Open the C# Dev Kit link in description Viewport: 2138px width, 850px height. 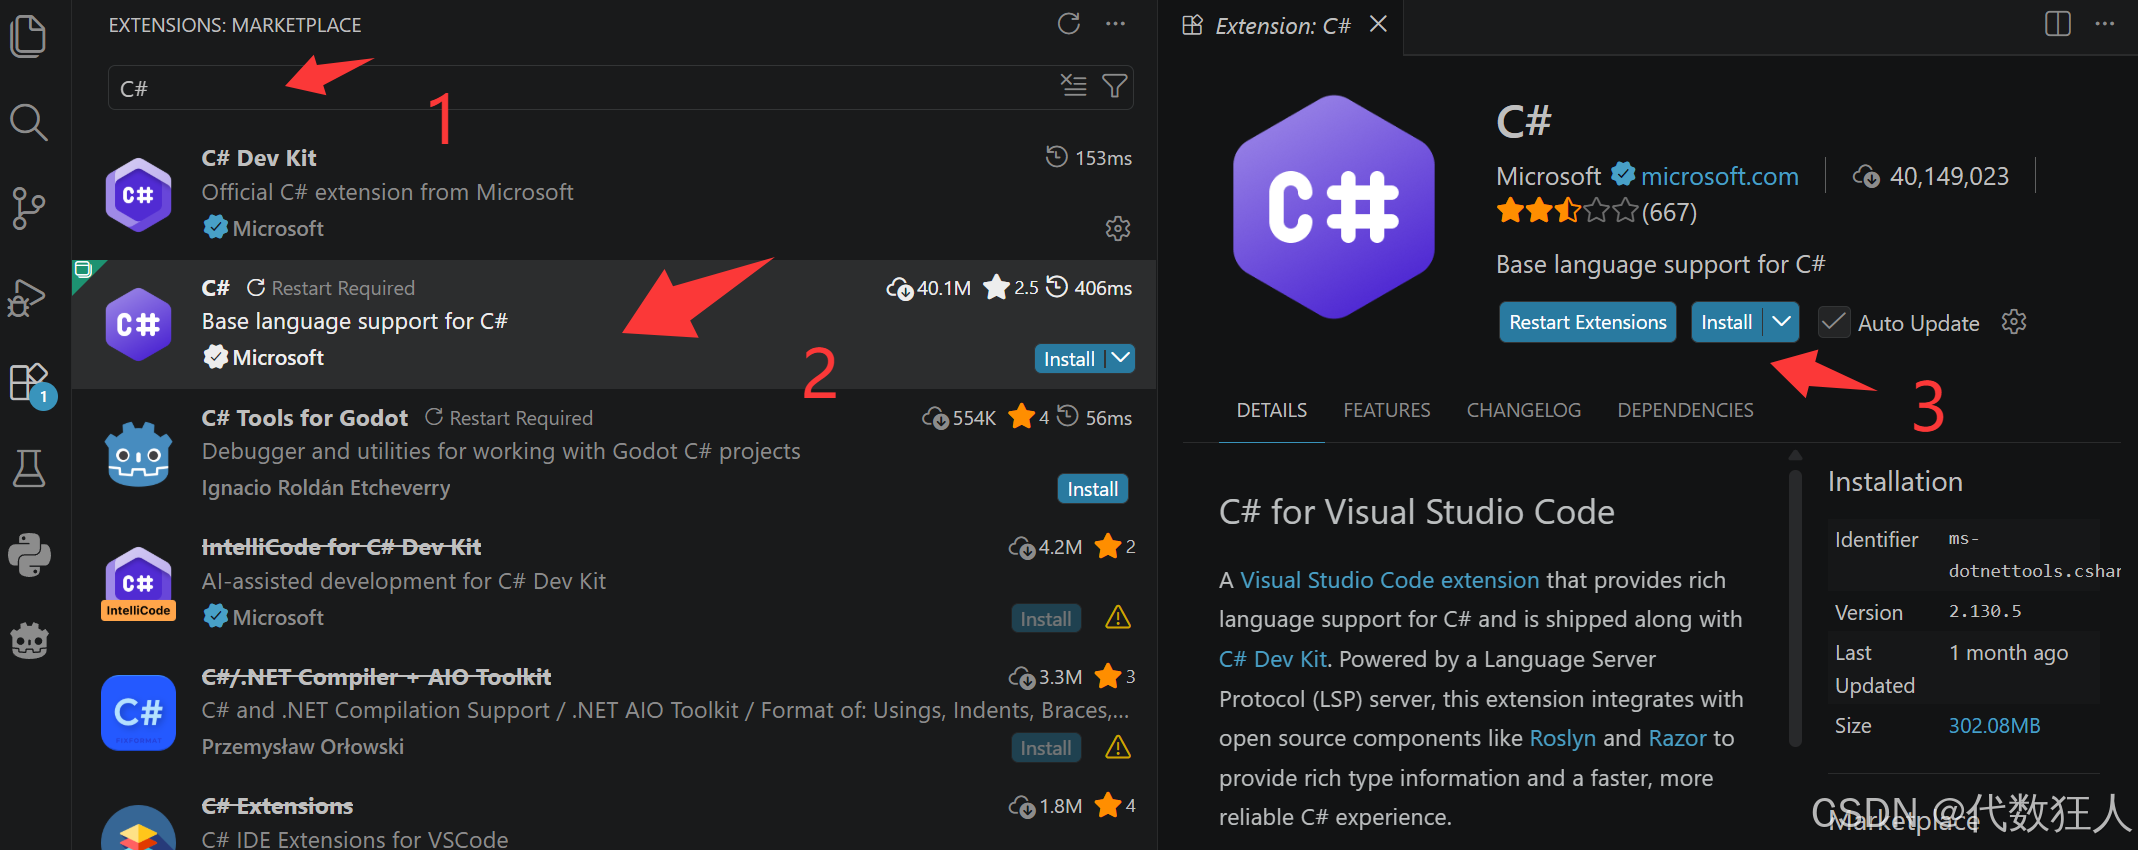coord(1273,659)
